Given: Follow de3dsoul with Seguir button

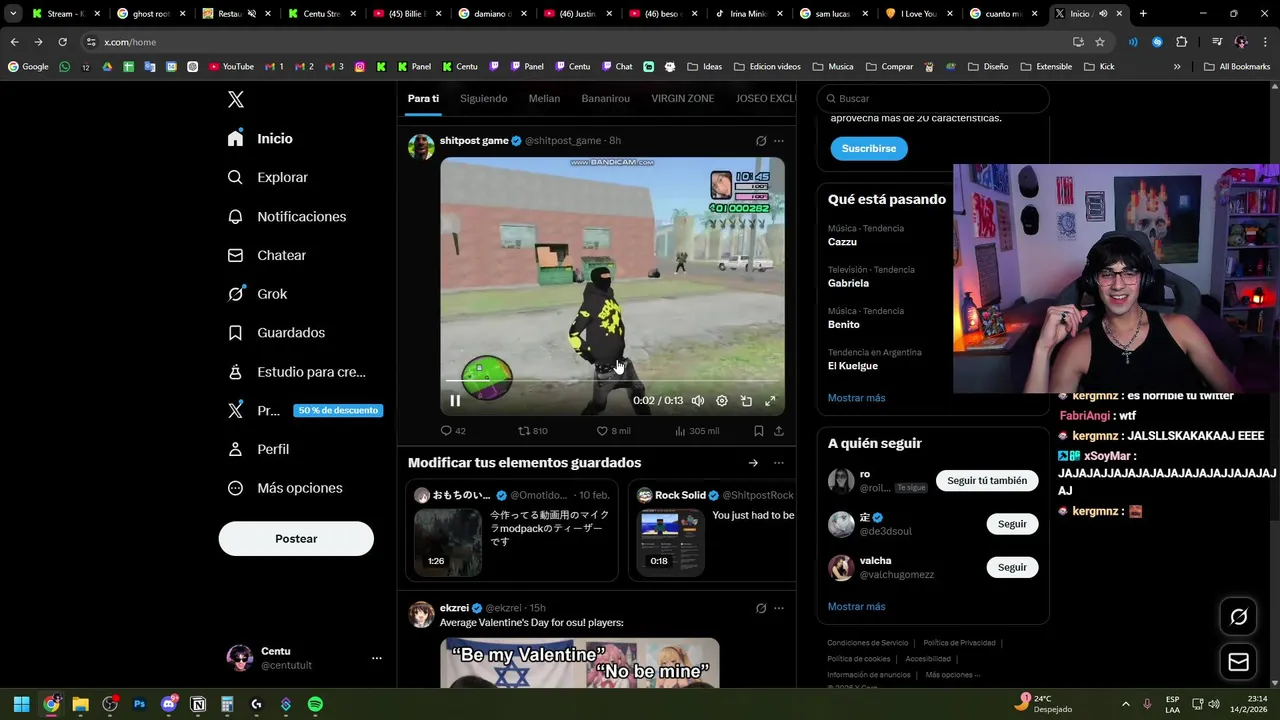Looking at the screenshot, I should coord(1012,524).
